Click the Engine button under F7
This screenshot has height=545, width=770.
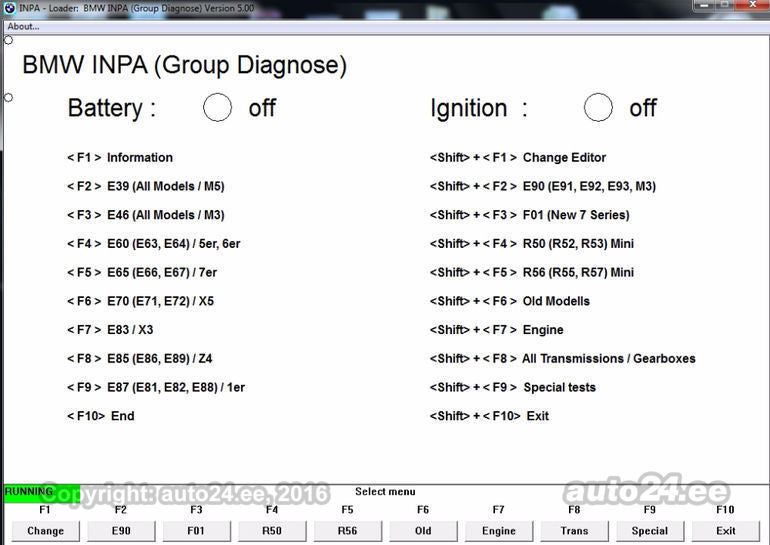click(x=499, y=531)
